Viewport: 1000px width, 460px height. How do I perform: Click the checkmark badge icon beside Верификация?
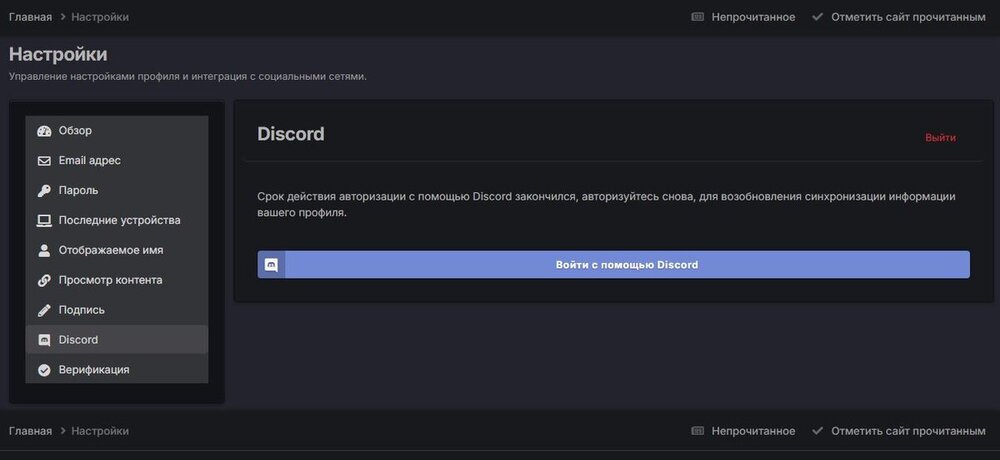(x=44, y=370)
